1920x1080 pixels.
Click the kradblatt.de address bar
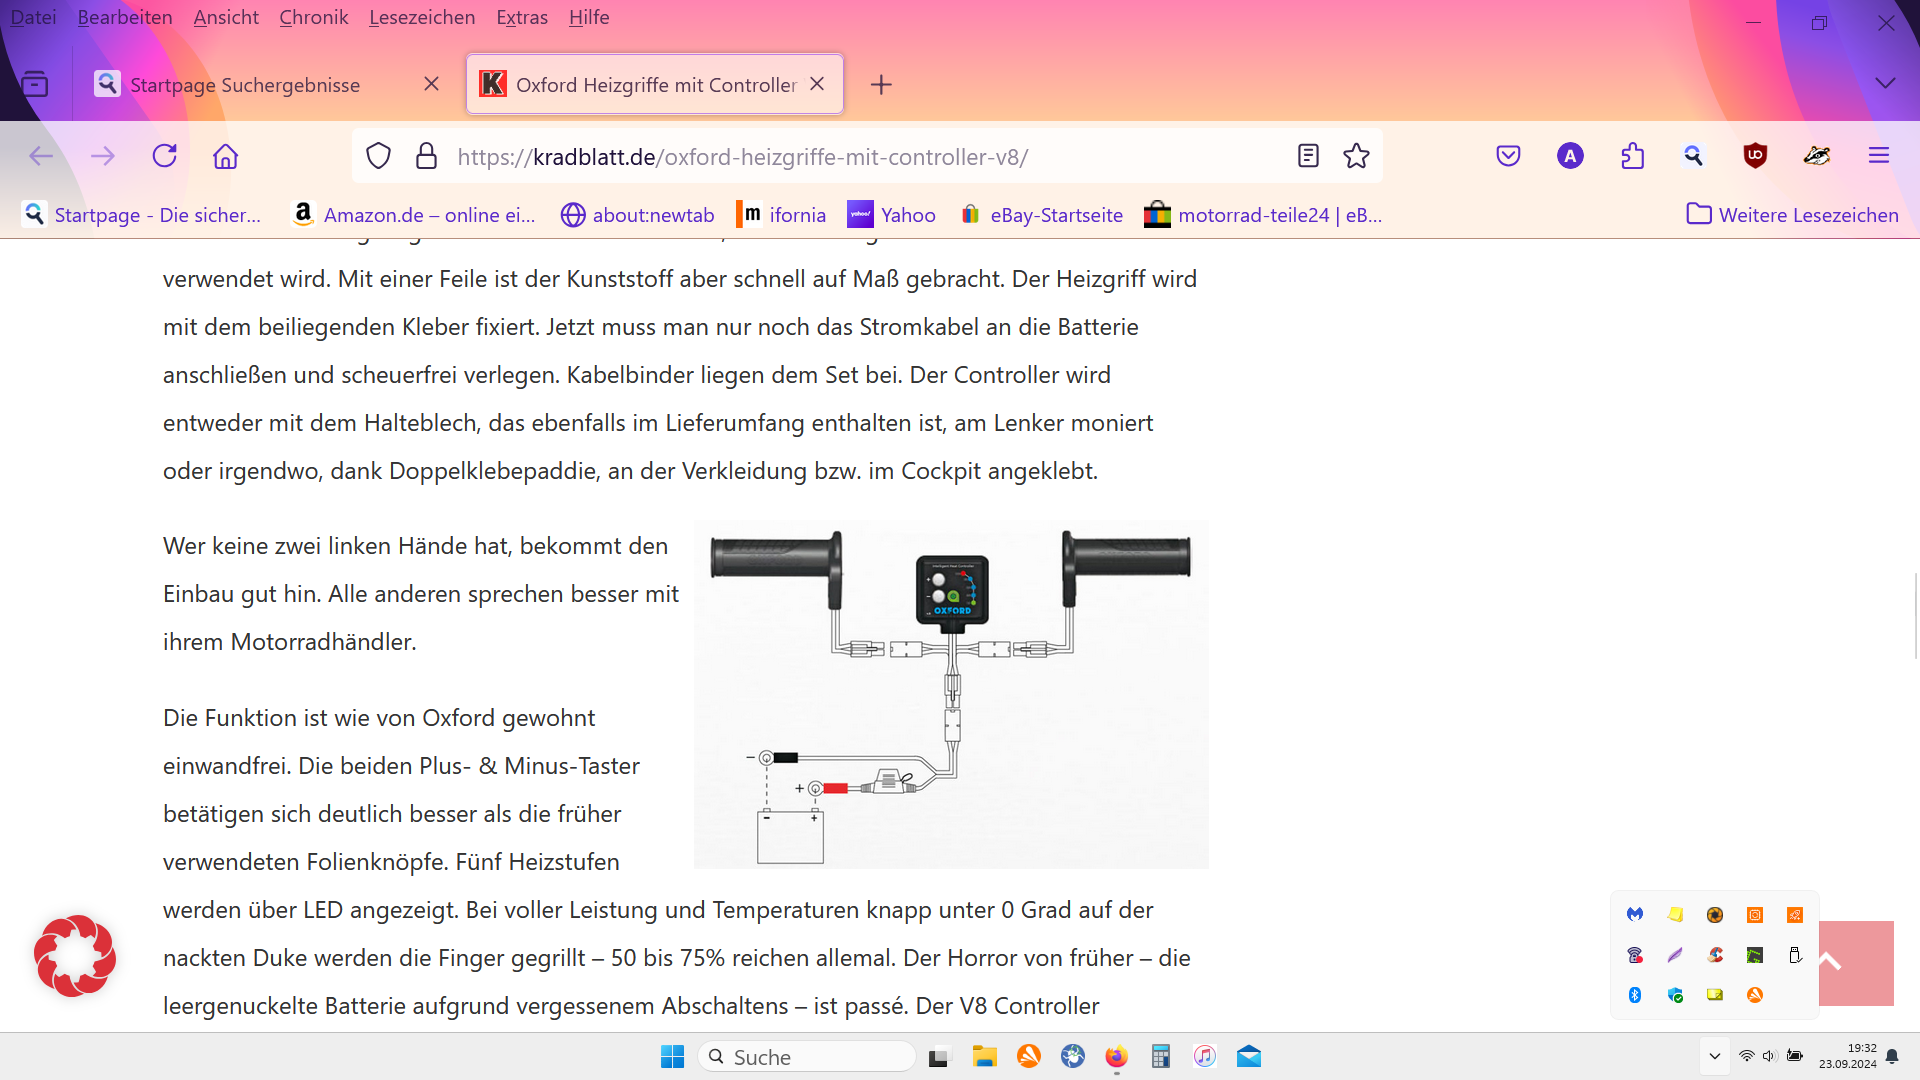(x=868, y=156)
